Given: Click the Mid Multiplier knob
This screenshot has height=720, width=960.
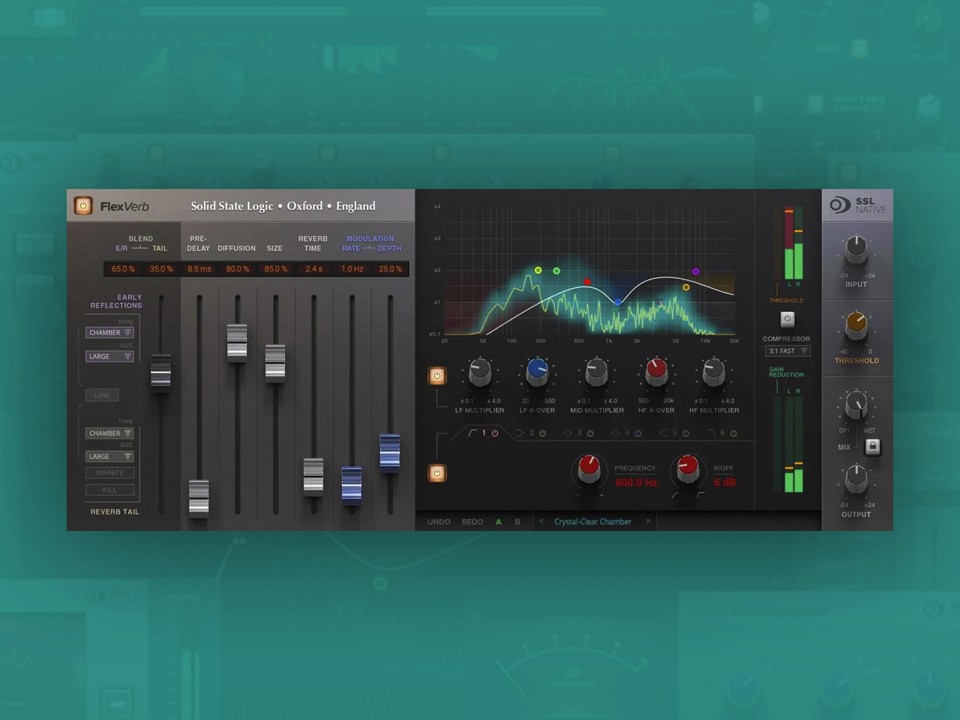Looking at the screenshot, I should (x=596, y=372).
